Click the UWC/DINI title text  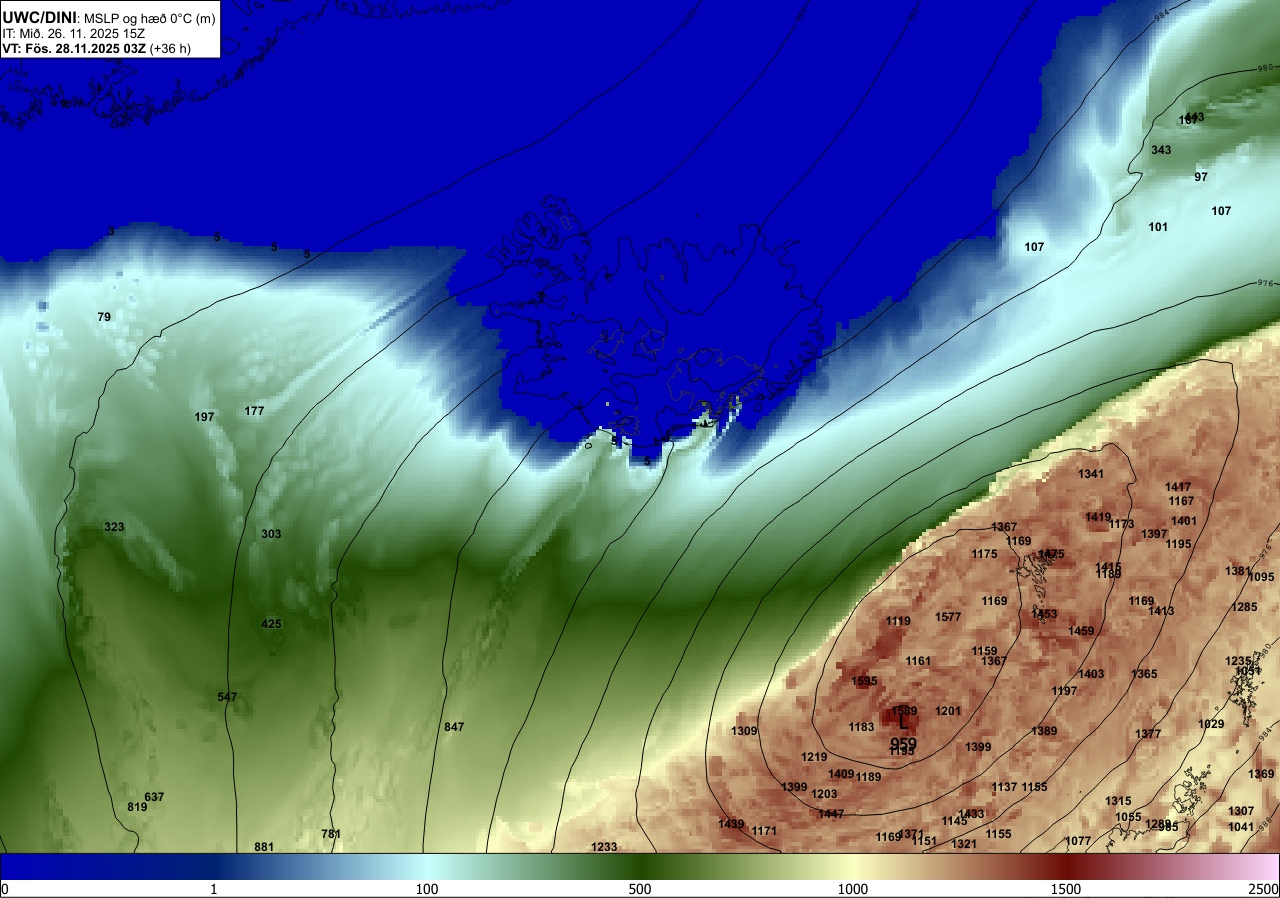point(39,16)
